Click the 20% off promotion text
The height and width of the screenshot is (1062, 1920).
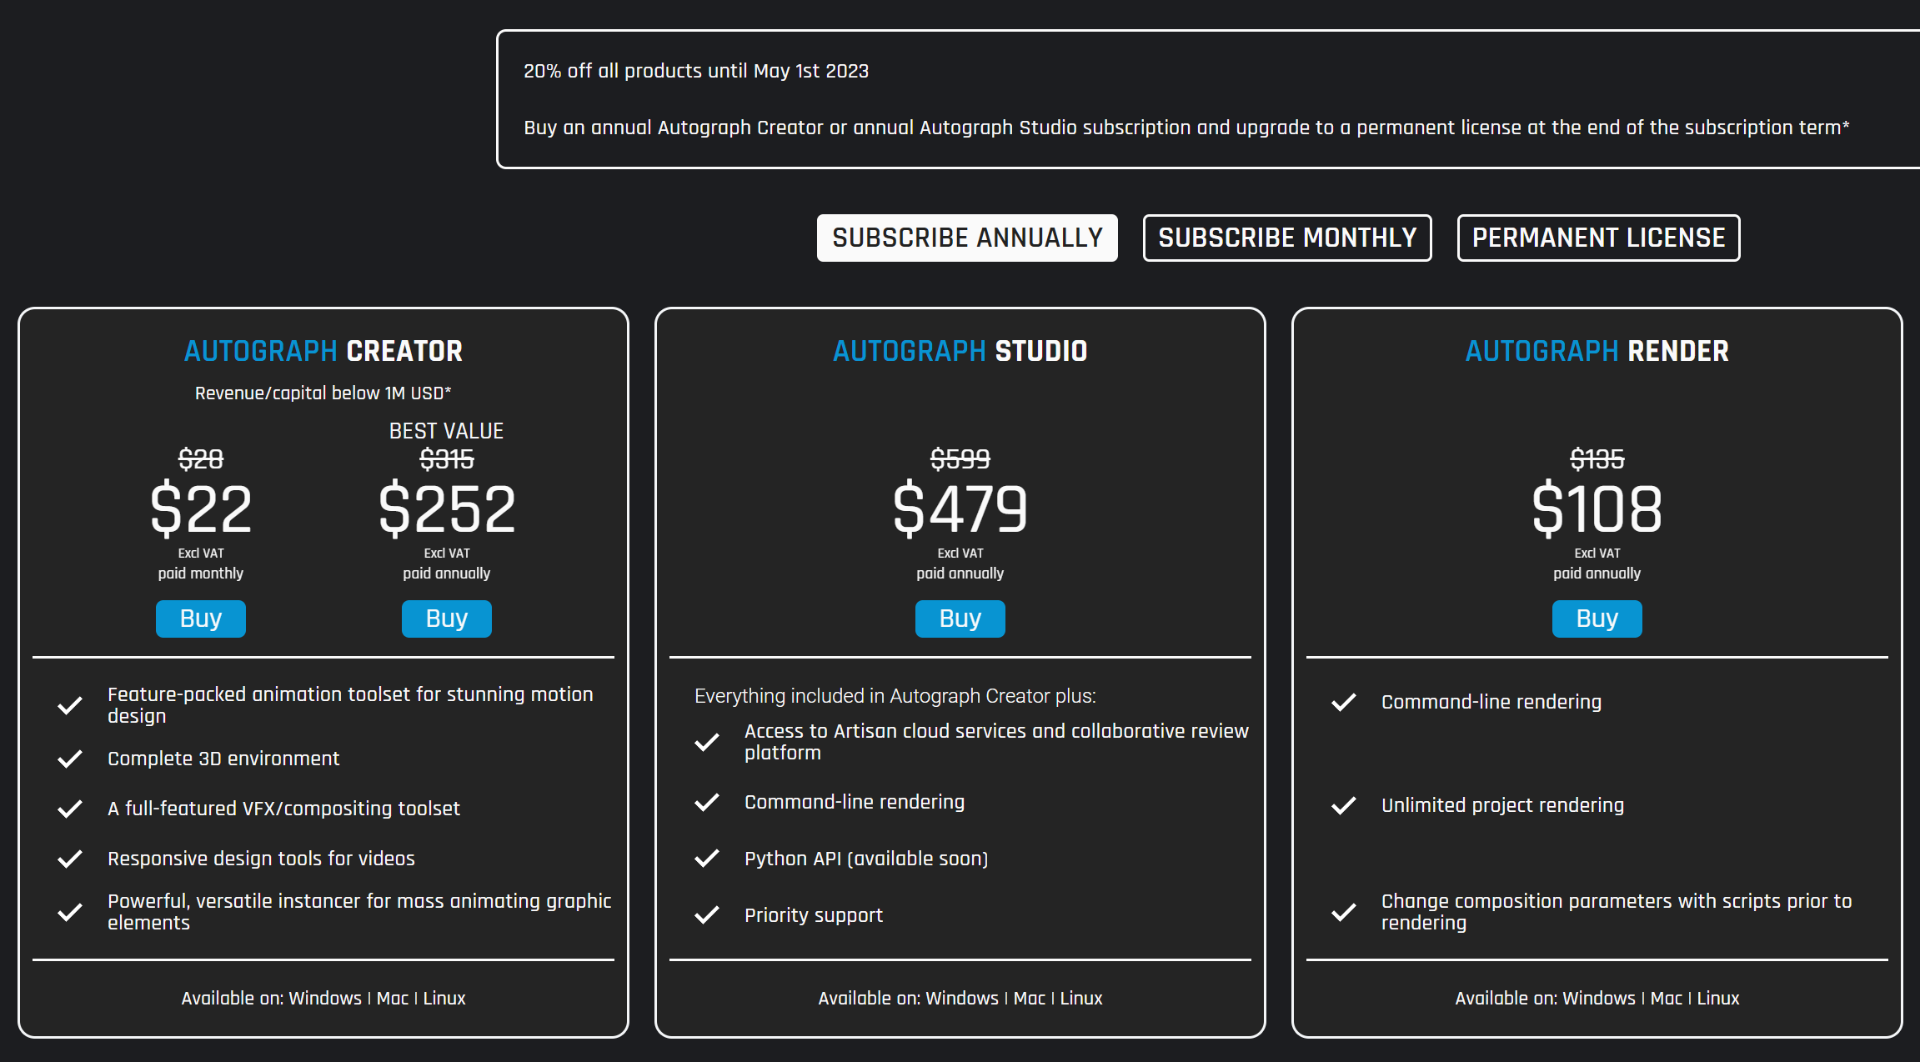point(696,71)
